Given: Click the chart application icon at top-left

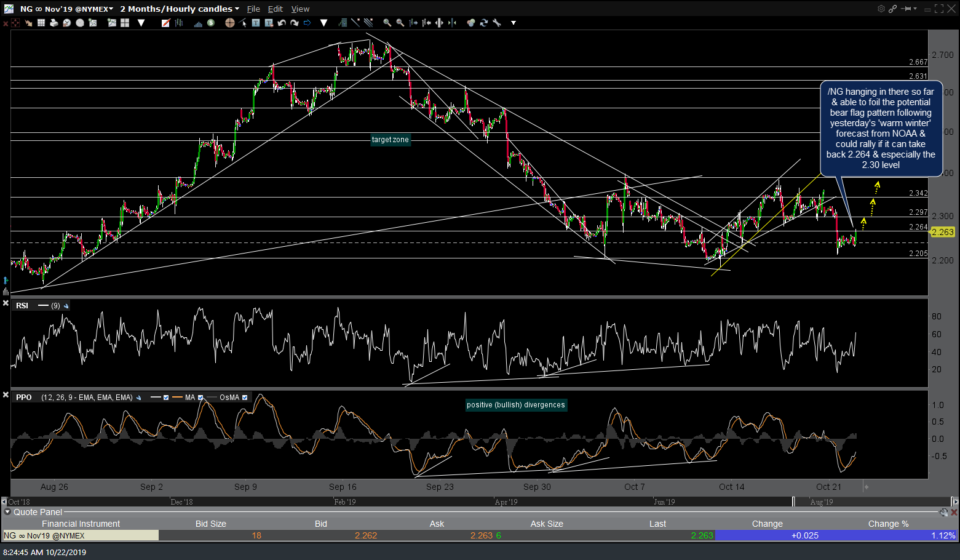Looking at the screenshot, I should coord(9,8).
